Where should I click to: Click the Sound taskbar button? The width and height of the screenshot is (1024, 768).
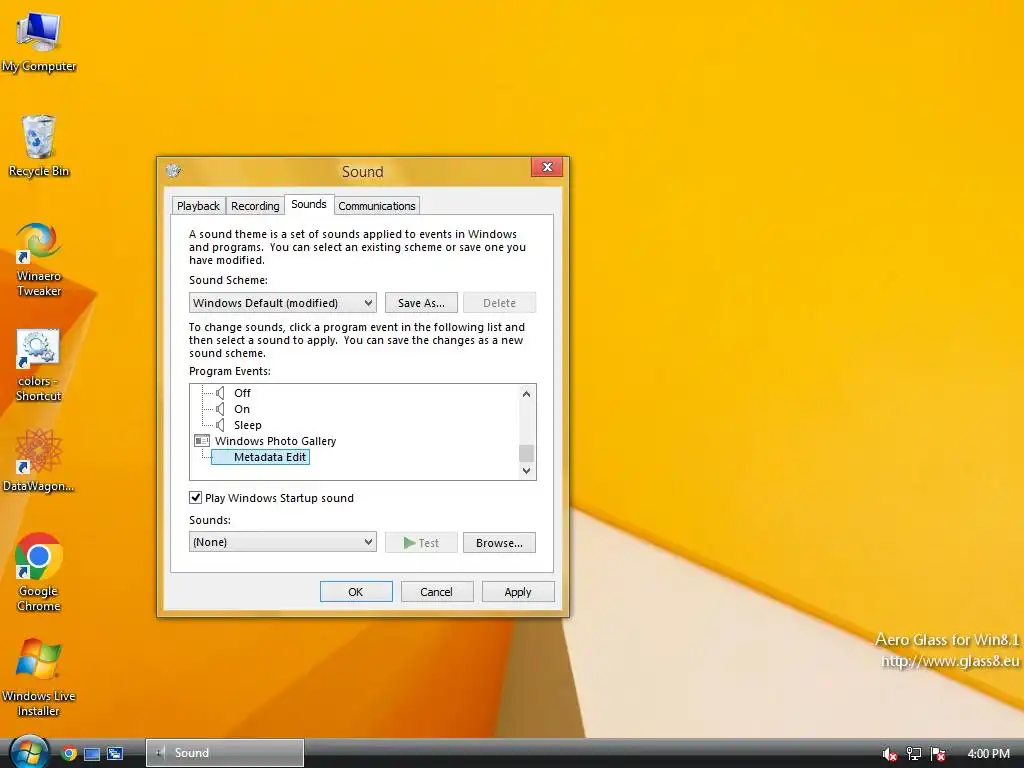225,753
